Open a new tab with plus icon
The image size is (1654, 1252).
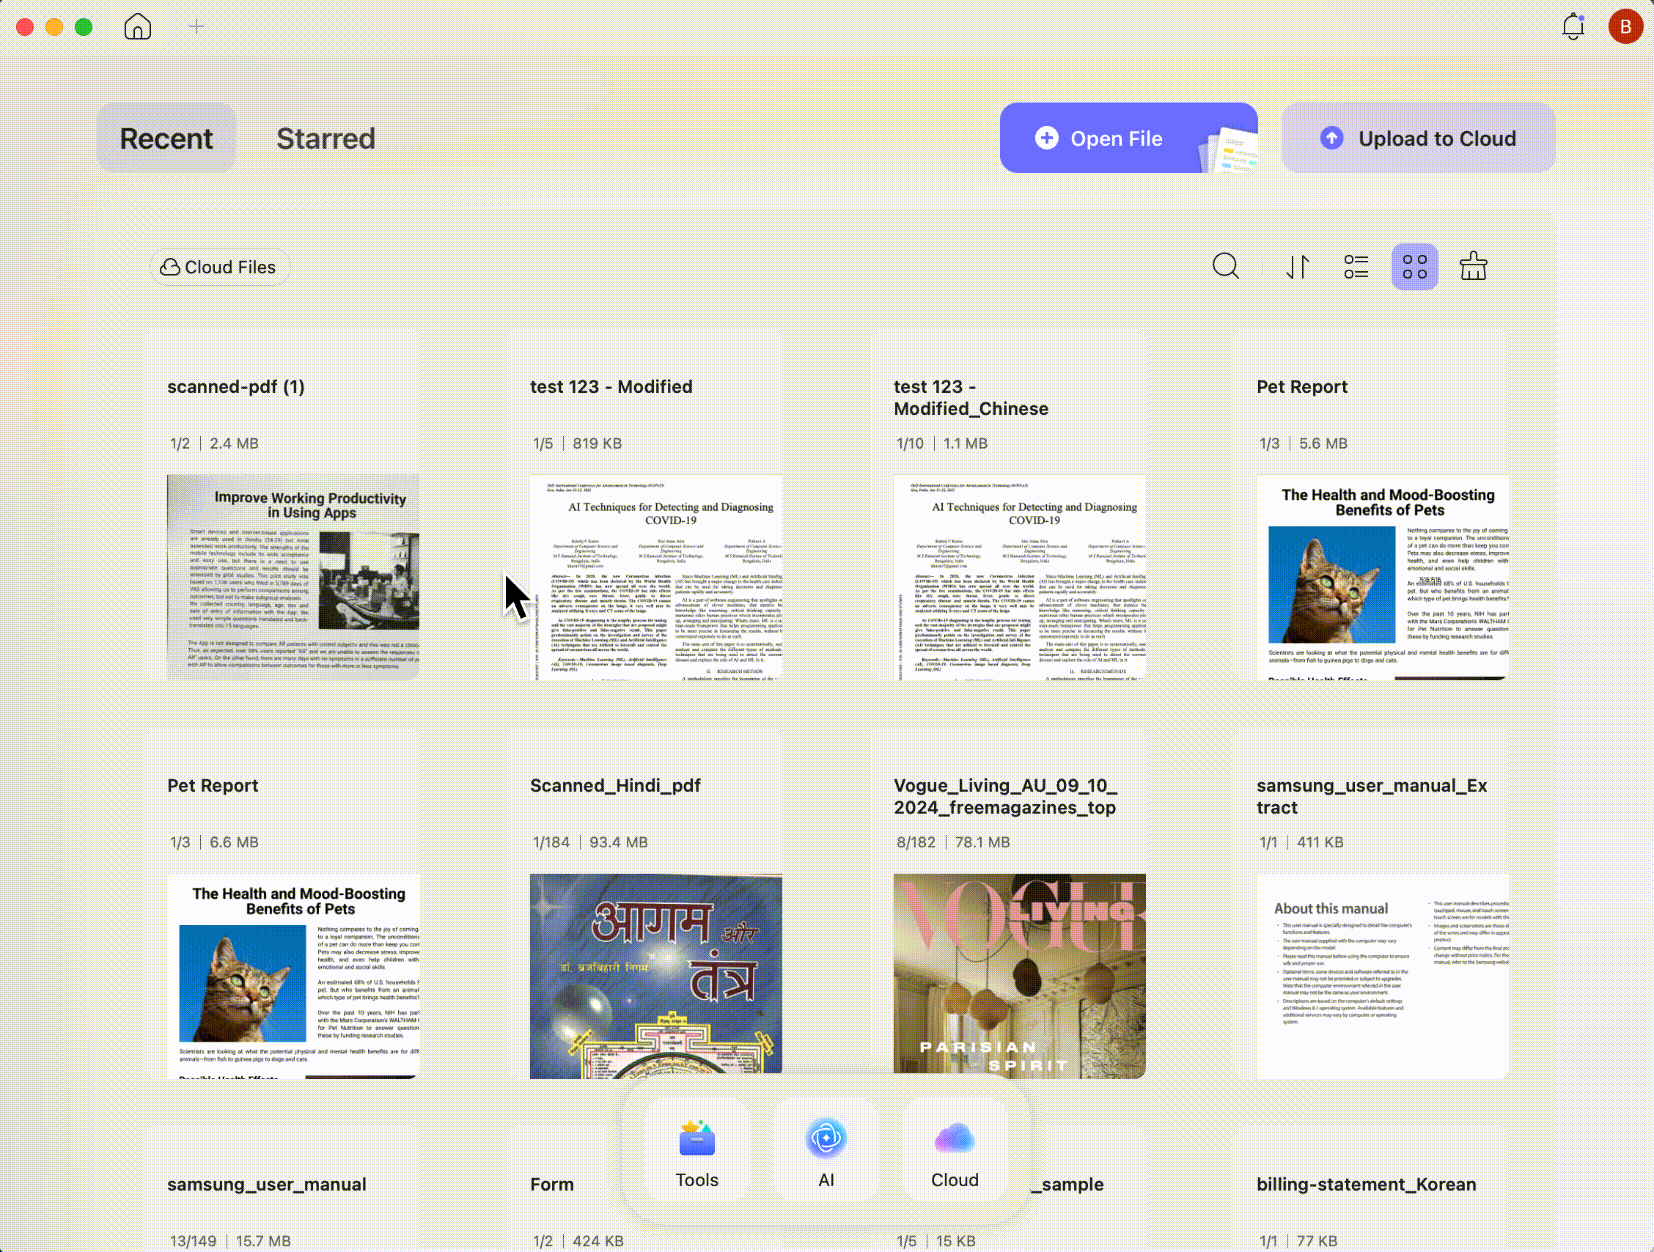tap(196, 27)
